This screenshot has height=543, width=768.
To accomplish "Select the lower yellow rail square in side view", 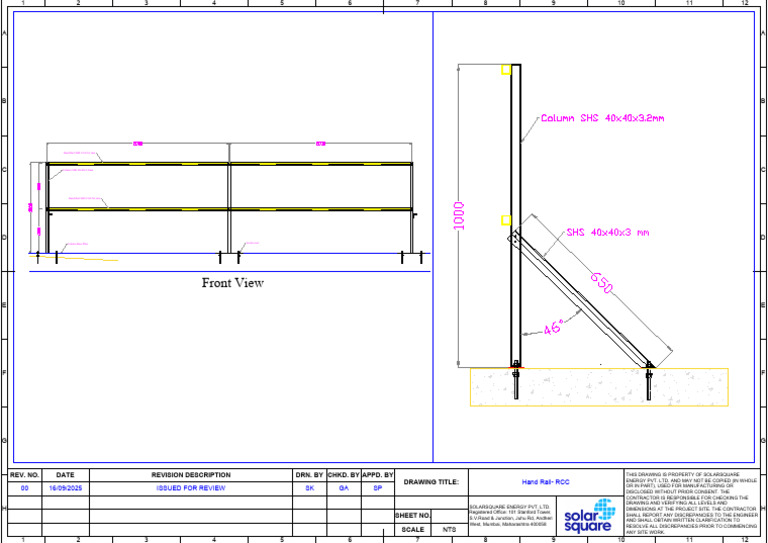I will click(x=506, y=220).
